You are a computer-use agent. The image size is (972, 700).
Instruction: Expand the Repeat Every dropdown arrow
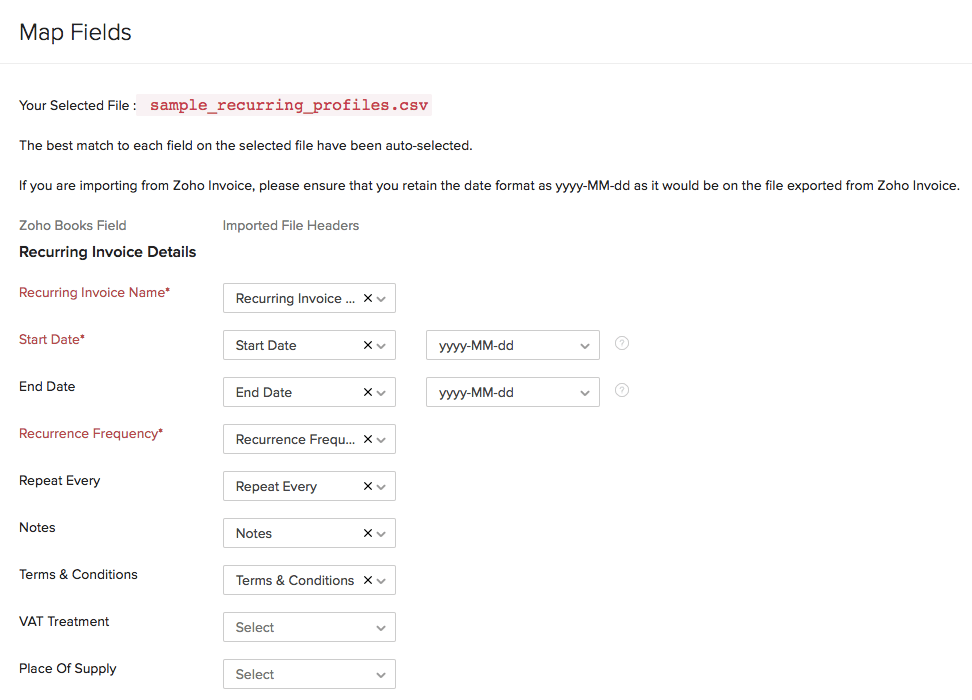coord(381,486)
